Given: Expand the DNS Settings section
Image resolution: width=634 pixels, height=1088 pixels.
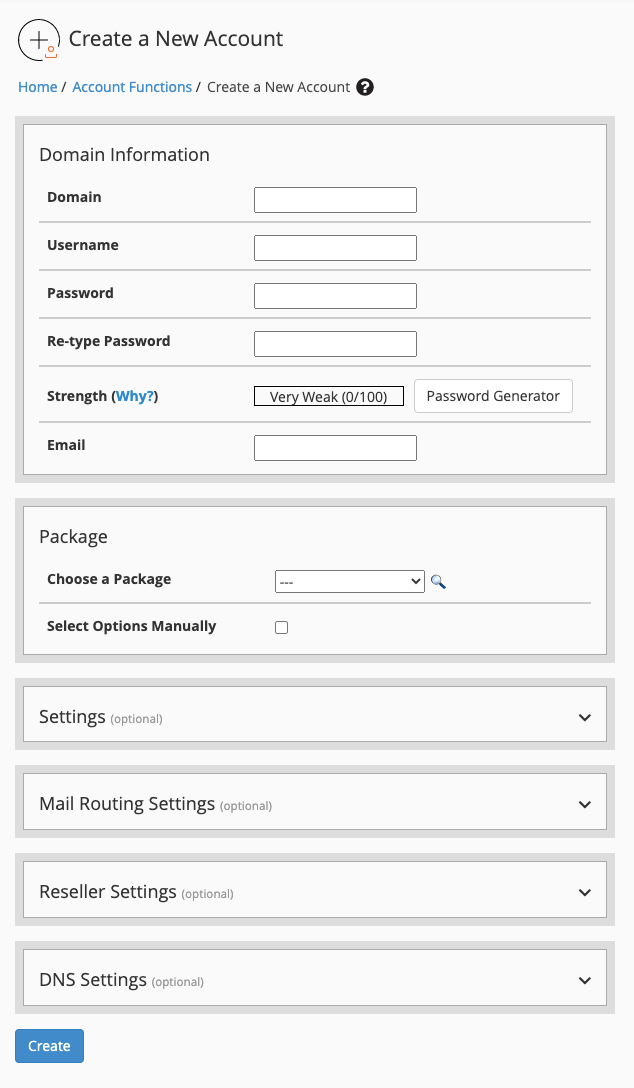Looking at the screenshot, I should click(x=315, y=978).
